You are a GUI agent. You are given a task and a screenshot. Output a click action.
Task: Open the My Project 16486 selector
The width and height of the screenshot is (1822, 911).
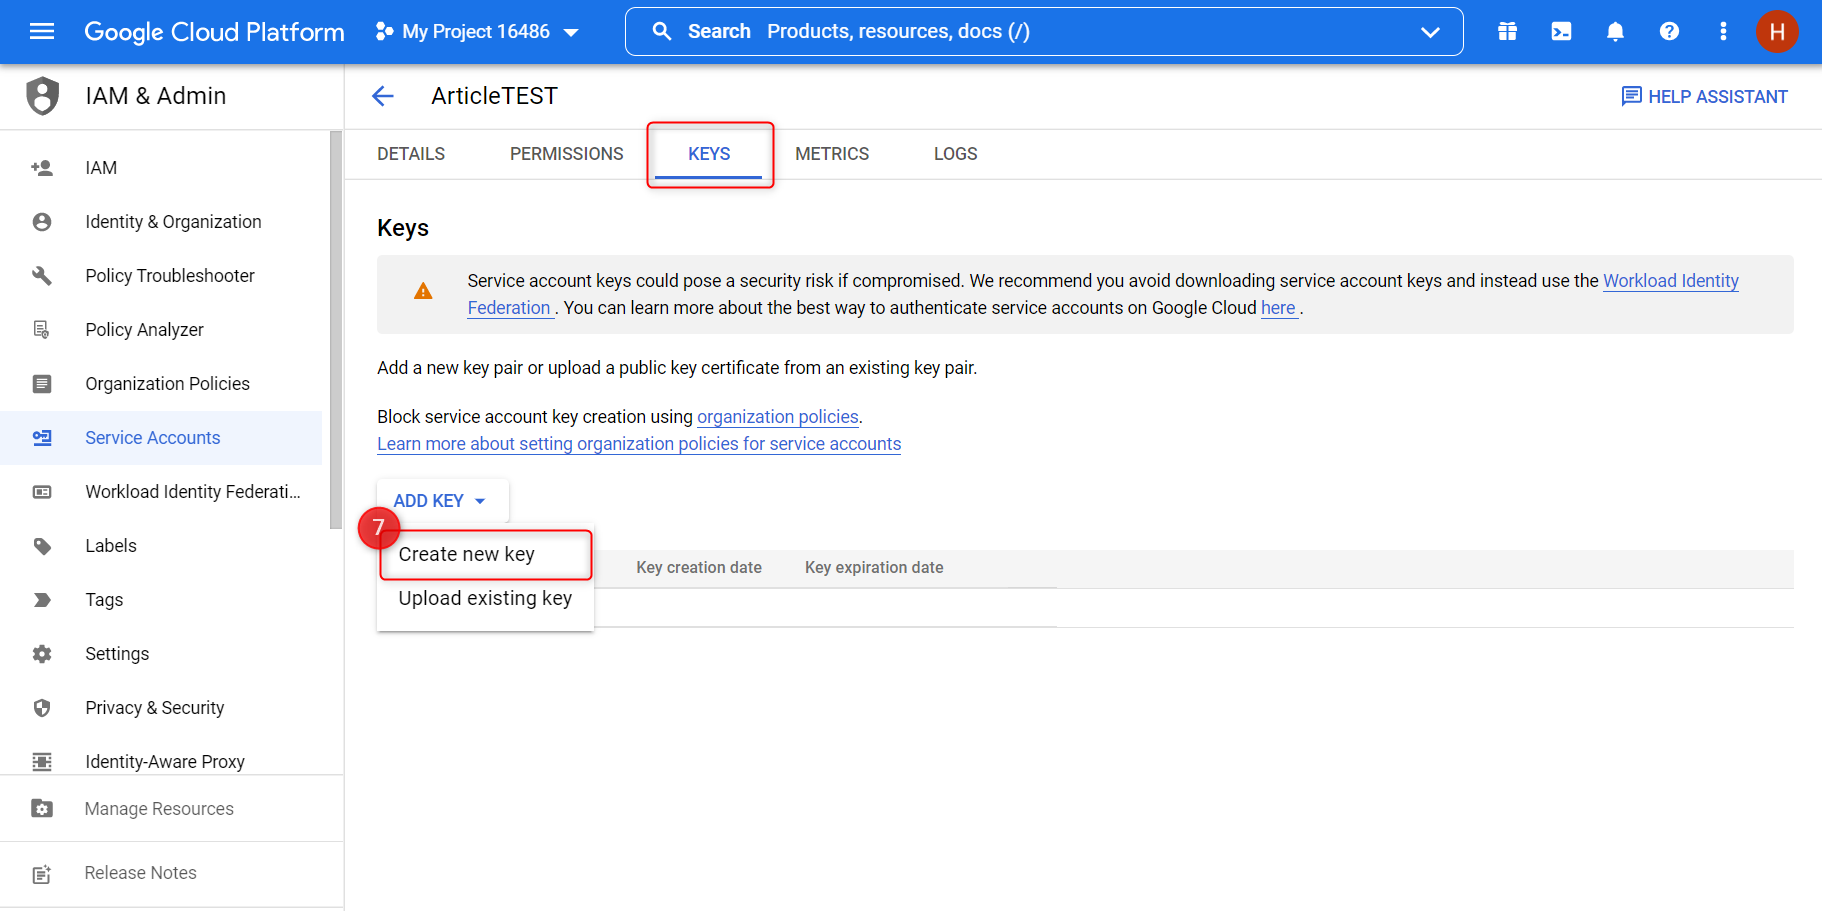pos(477,32)
